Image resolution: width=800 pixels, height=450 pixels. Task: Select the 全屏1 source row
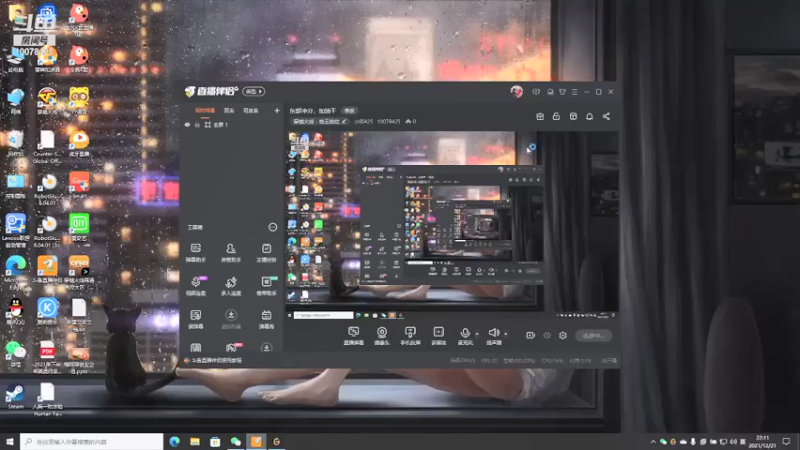pyautogui.click(x=232, y=124)
